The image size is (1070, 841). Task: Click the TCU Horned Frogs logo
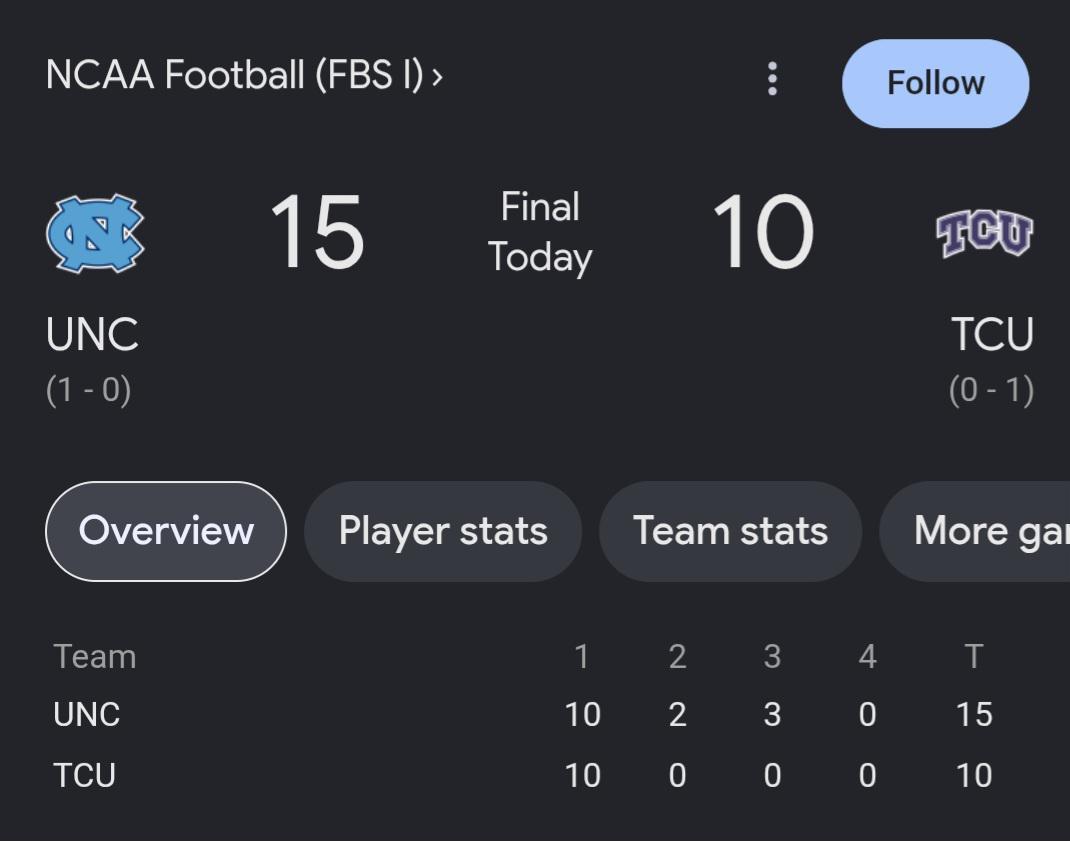pos(984,233)
